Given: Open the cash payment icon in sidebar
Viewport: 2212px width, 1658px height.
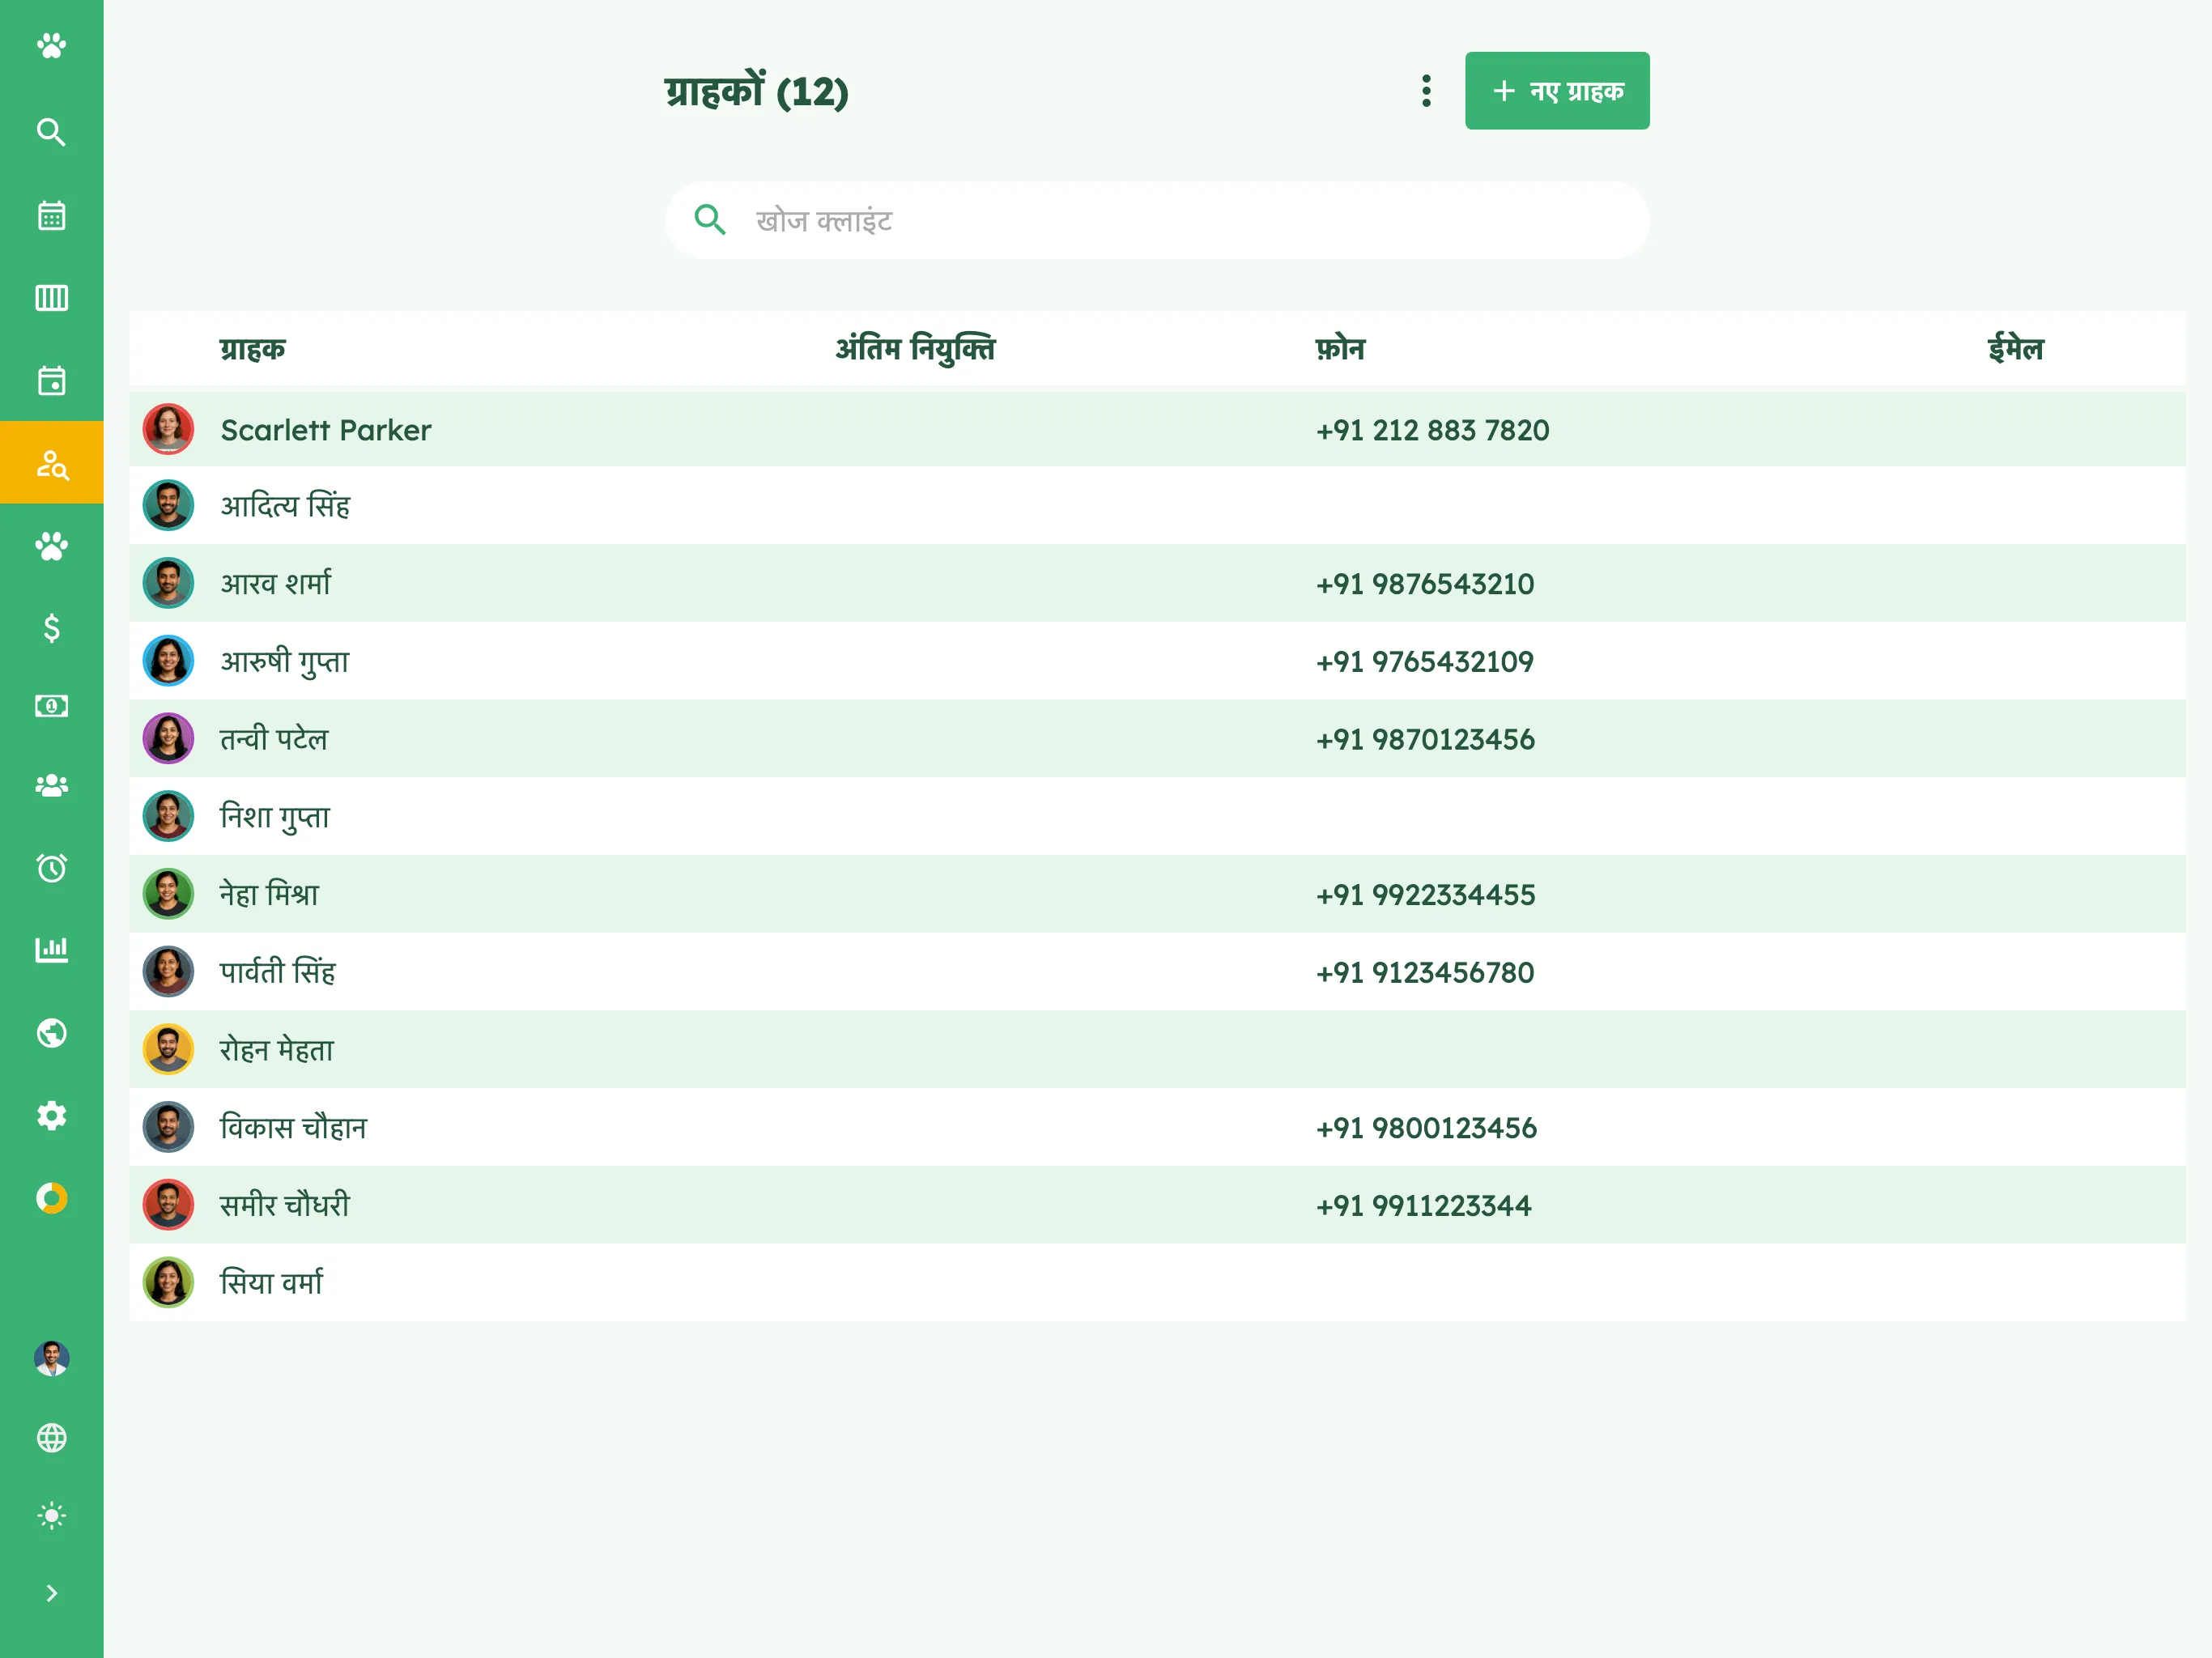Looking at the screenshot, I should coord(51,706).
